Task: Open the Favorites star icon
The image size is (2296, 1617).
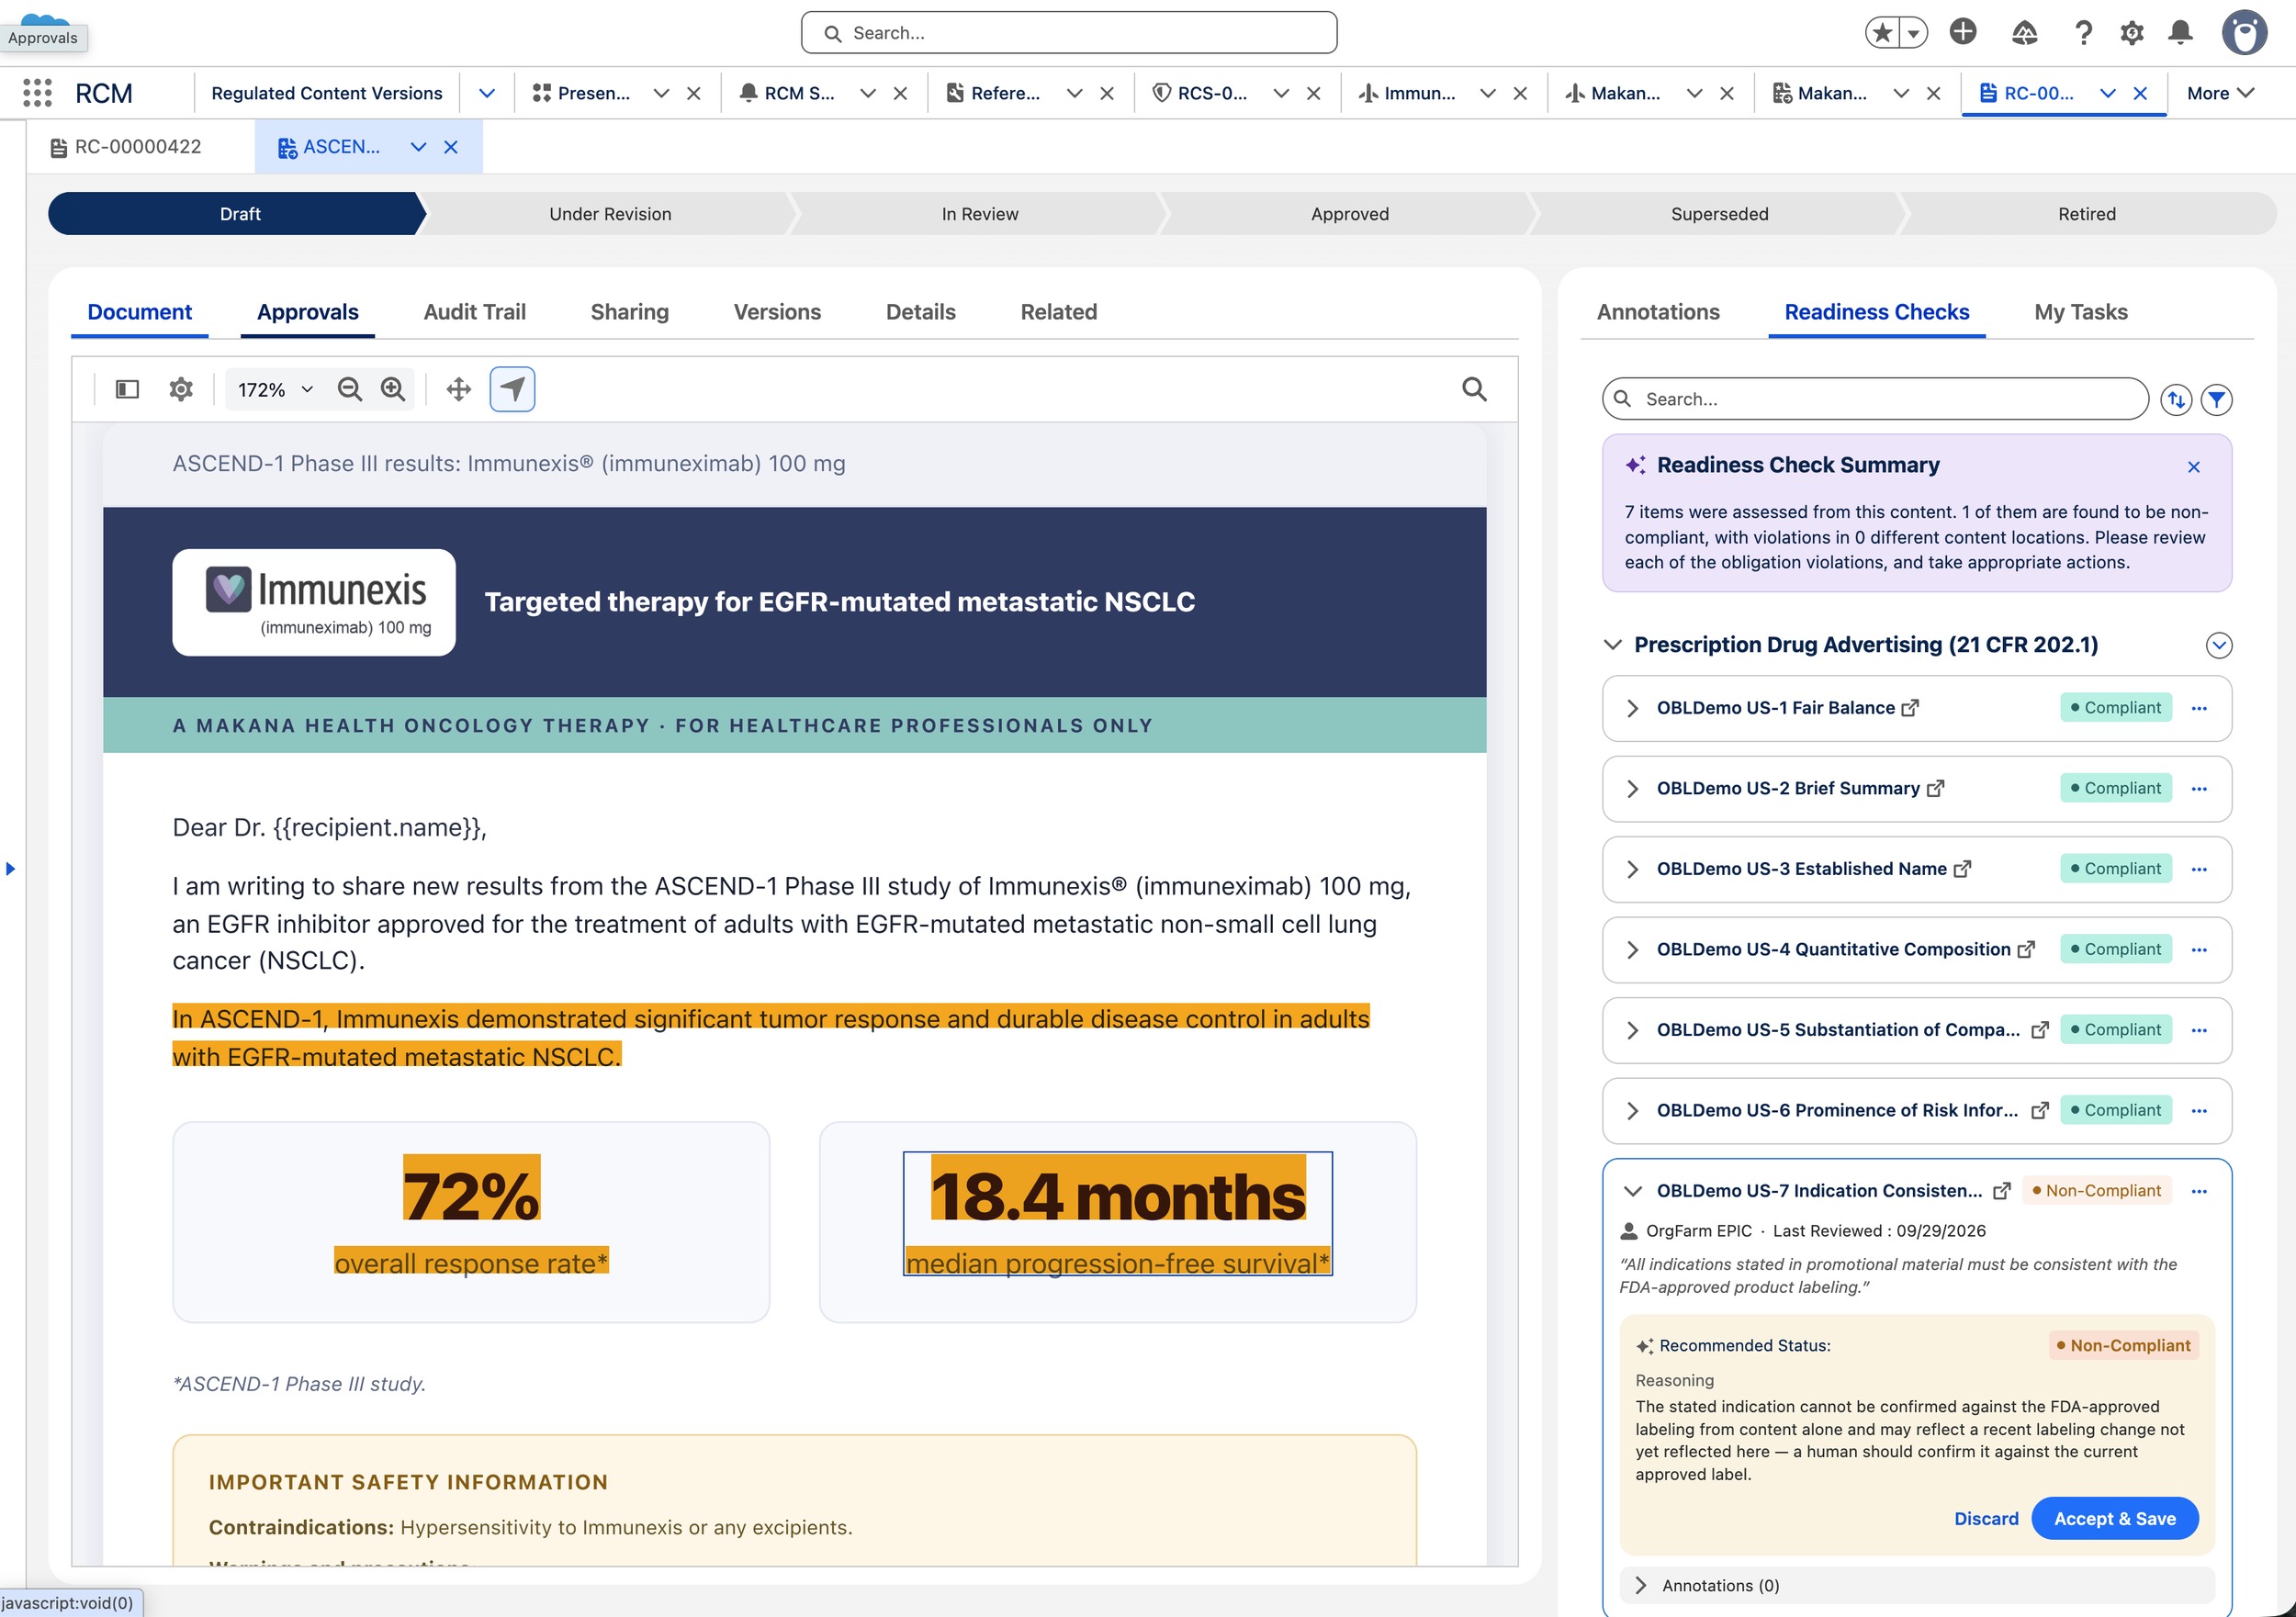Action: [1882, 33]
